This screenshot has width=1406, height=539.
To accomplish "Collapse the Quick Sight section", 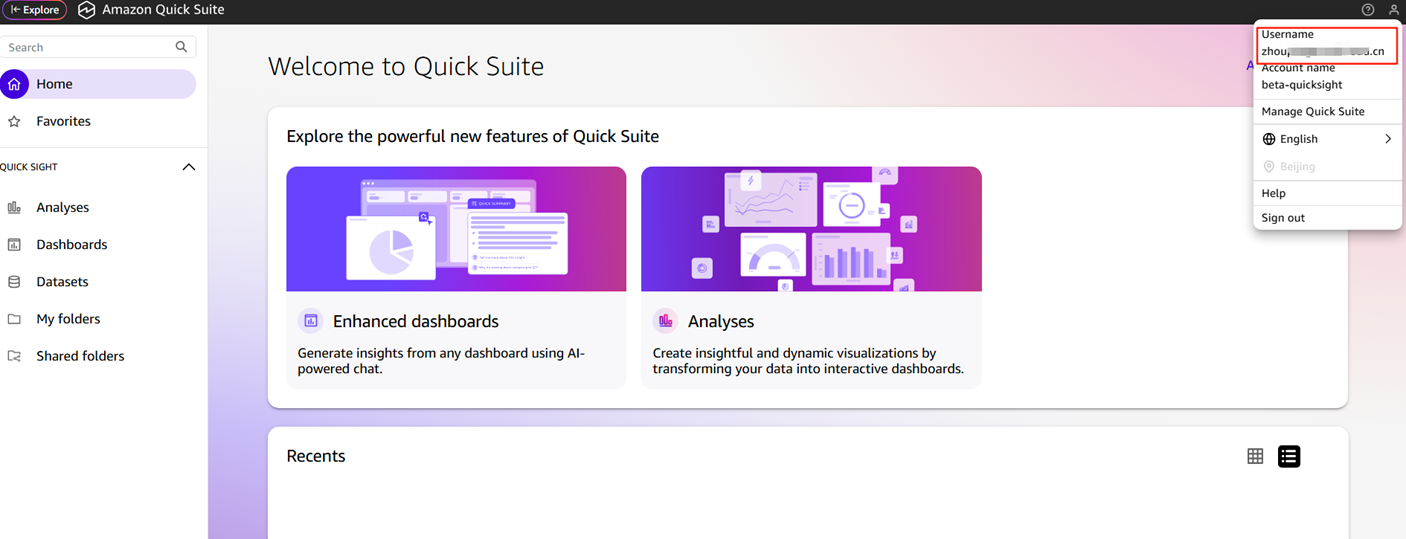I will 188,167.
